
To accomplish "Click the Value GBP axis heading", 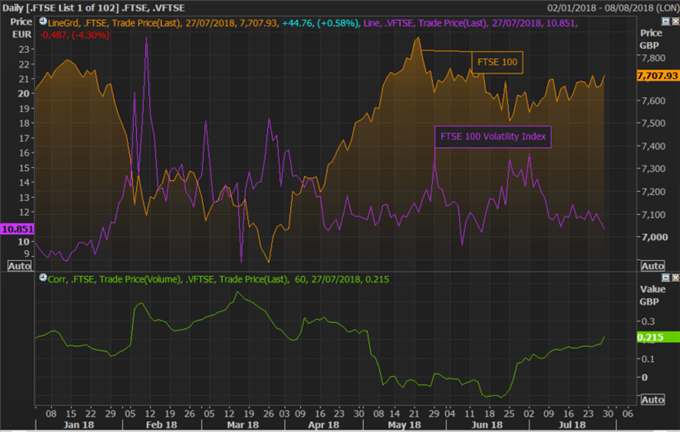I will (x=652, y=295).
